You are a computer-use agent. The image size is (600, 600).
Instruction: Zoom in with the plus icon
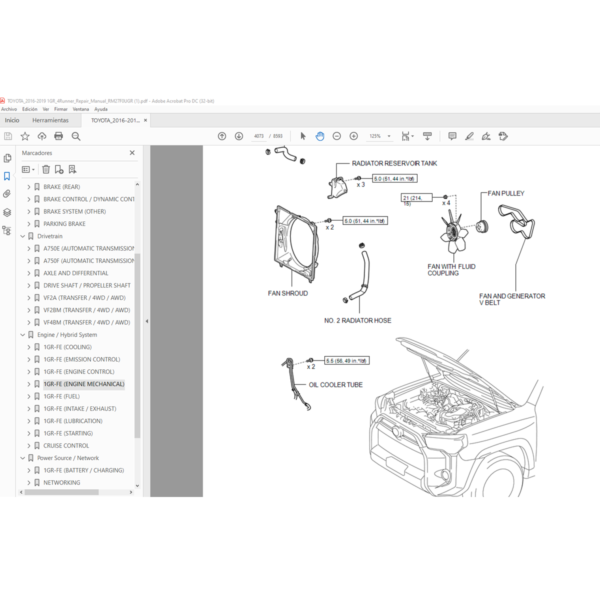coord(354,136)
